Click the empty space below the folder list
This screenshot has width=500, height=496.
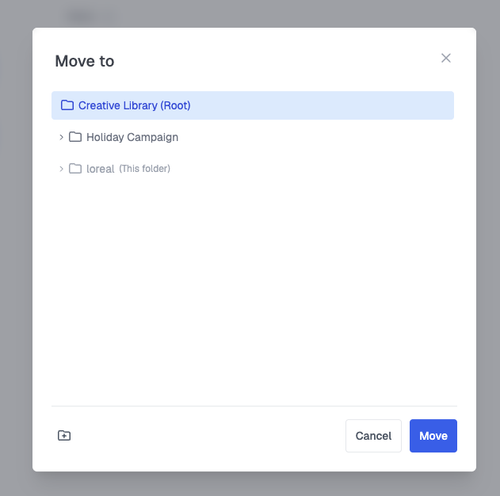click(x=253, y=290)
